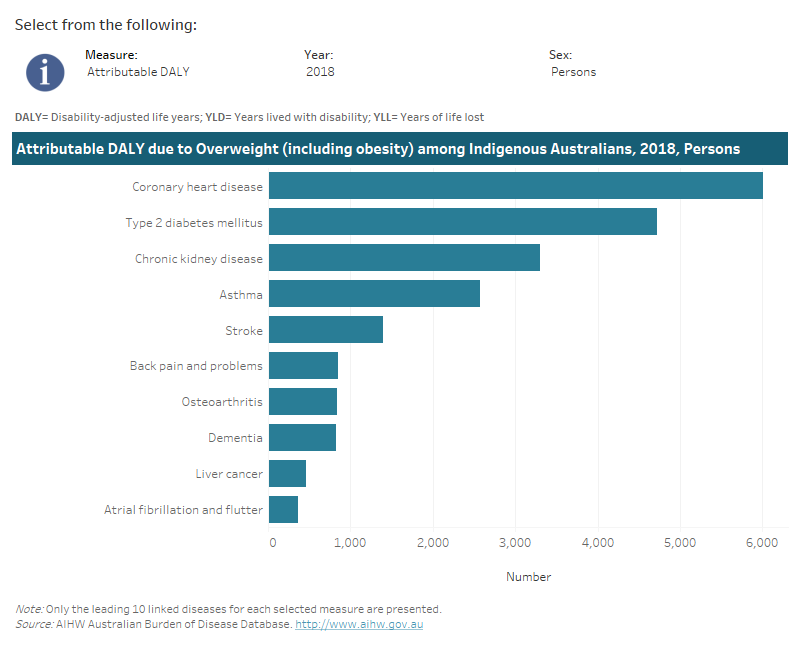The height and width of the screenshot is (650, 800).
Task: Select the Chronic kidney disease bar
Action: click(x=400, y=258)
